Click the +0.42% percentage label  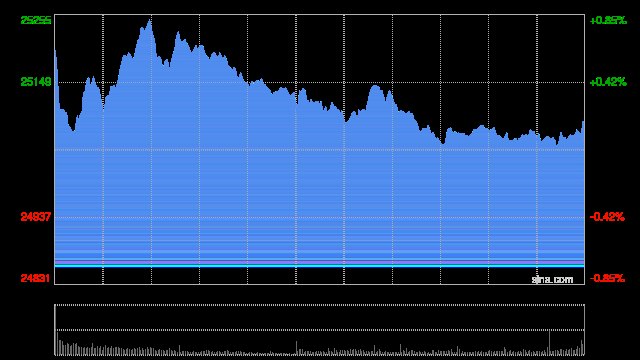(608, 82)
